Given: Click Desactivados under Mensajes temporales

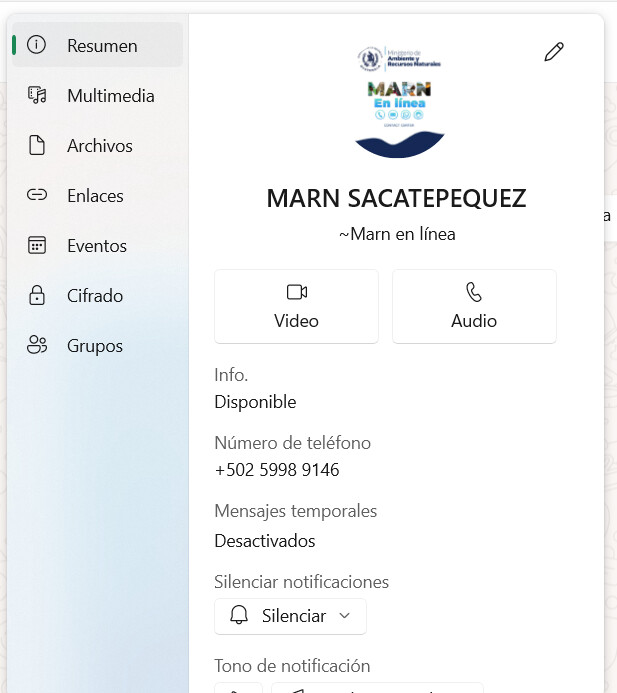Looking at the screenshot, I should point(265,541).
